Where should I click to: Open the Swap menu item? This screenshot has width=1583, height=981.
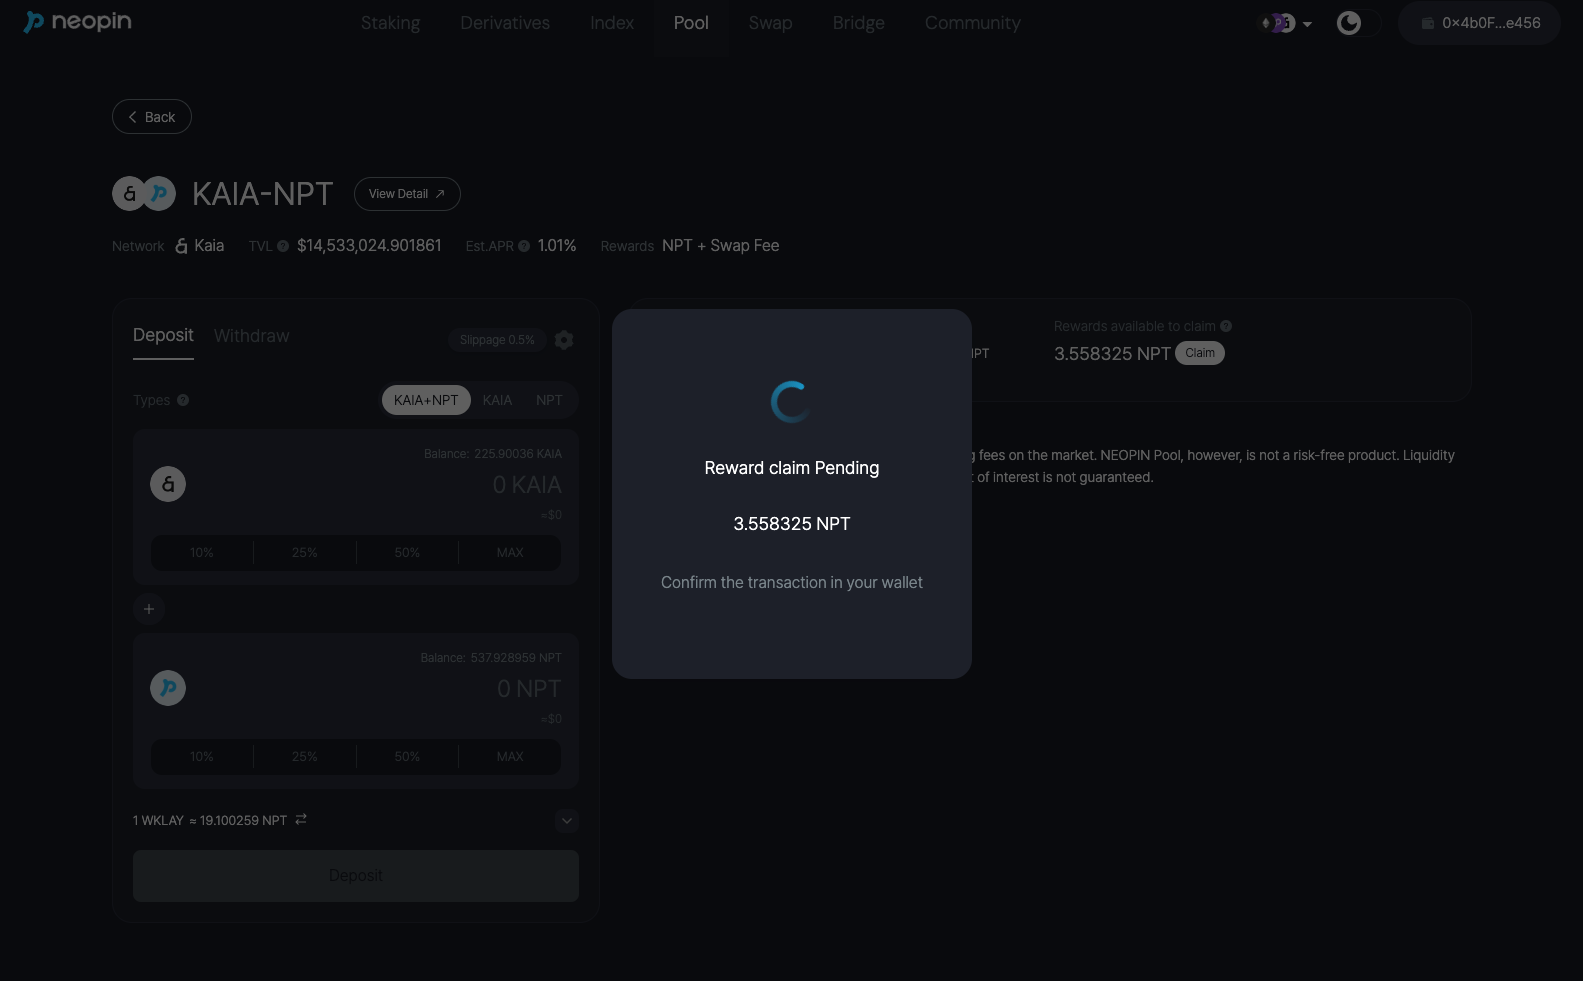point(770,23)
